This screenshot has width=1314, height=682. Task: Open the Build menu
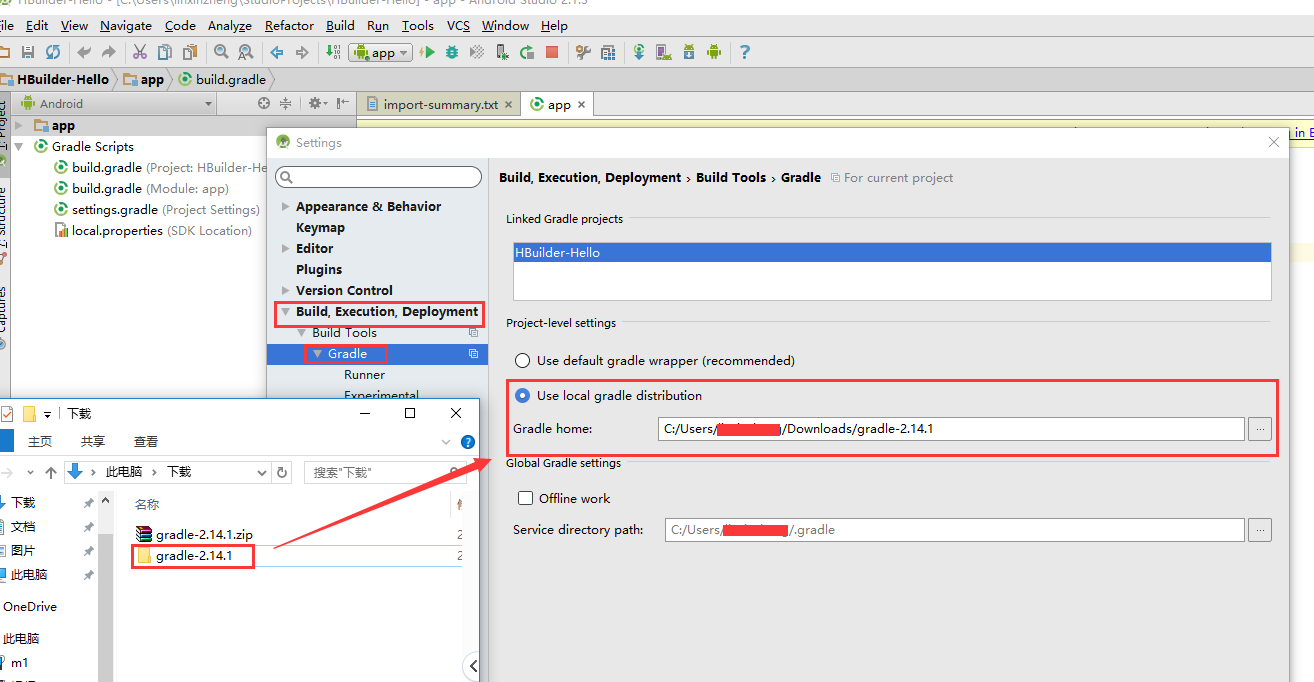pos(340,26)
